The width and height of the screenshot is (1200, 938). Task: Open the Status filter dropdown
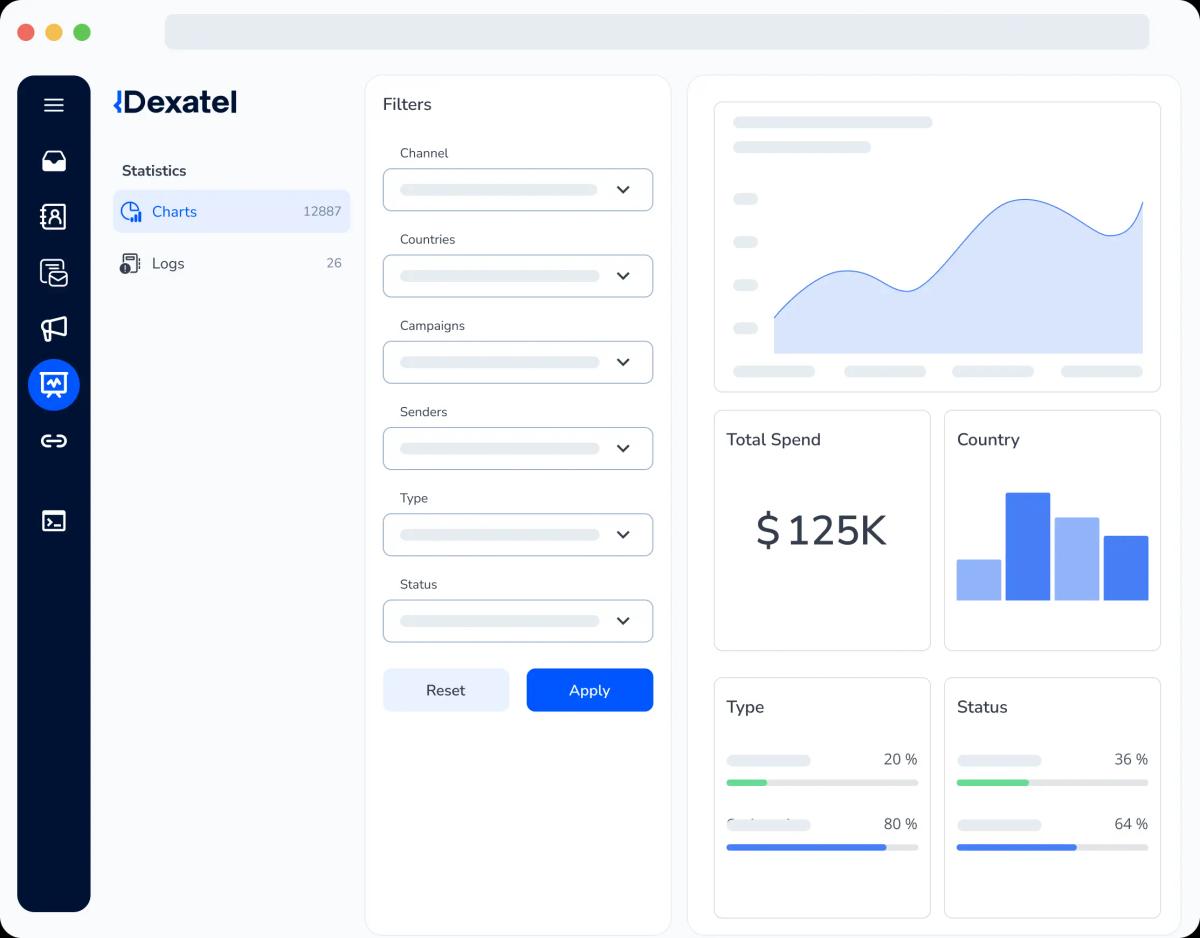517,621
